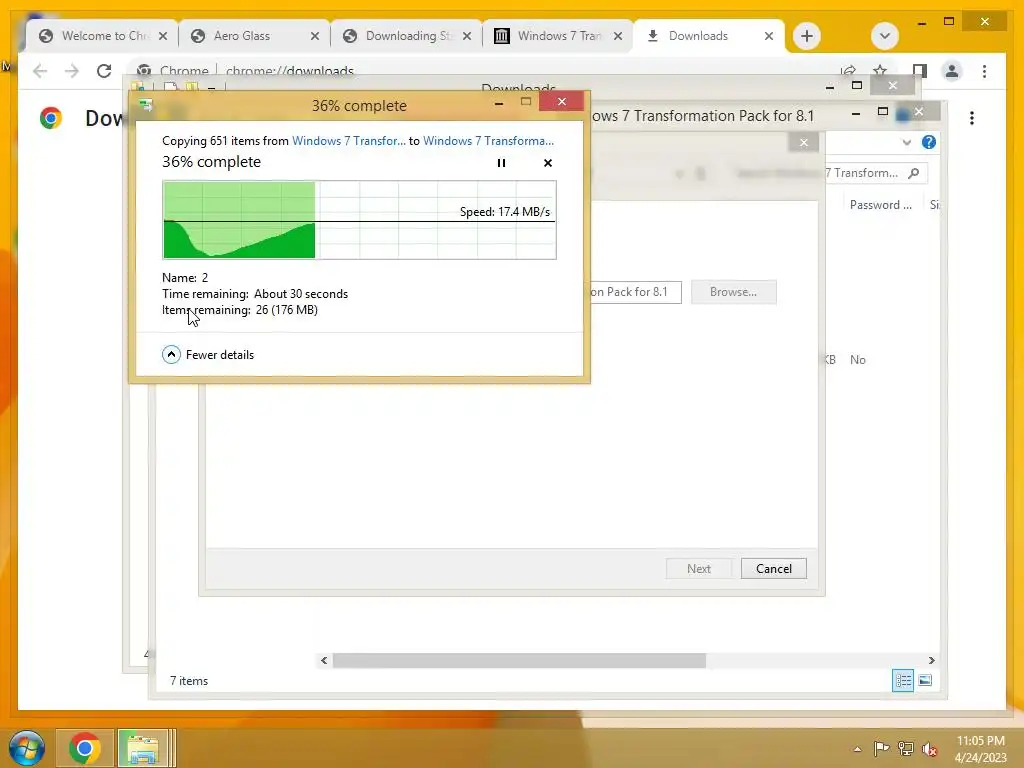Click the Explorer horizontal scrollbar thumb

point(519,660)
